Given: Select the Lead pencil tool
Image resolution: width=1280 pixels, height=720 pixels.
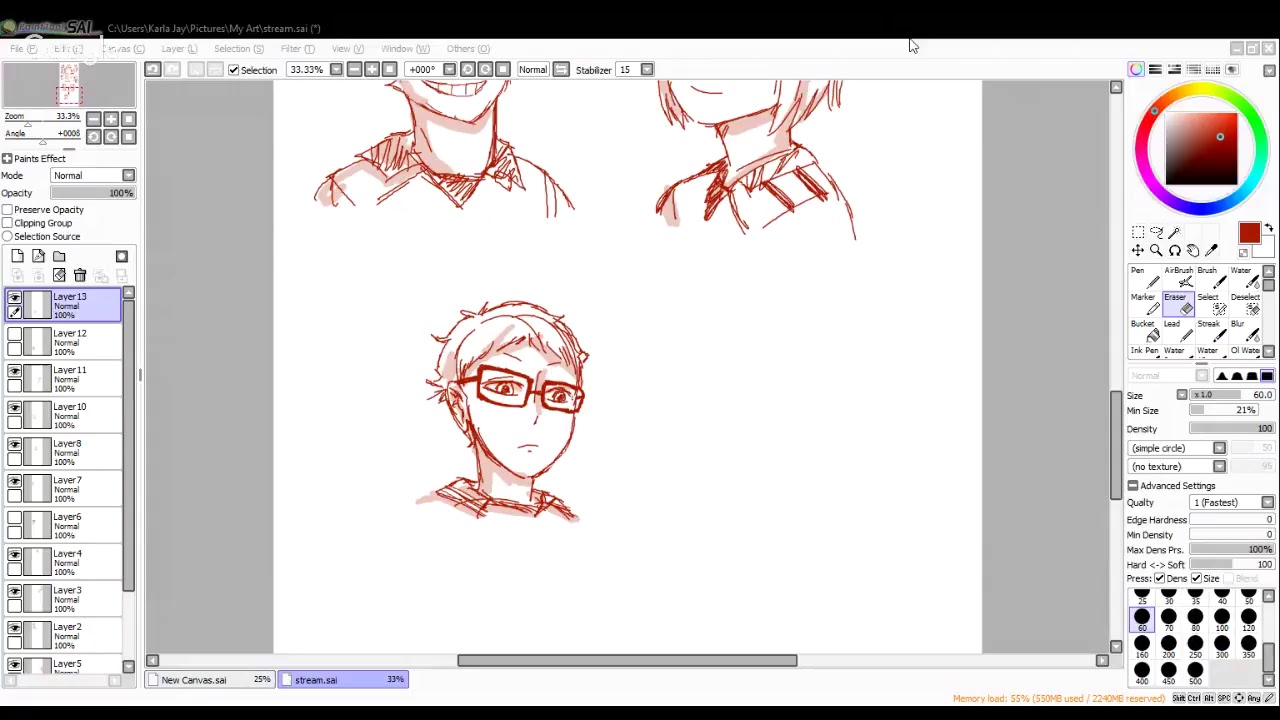Looking at the screenshot, I should 1177,330.
